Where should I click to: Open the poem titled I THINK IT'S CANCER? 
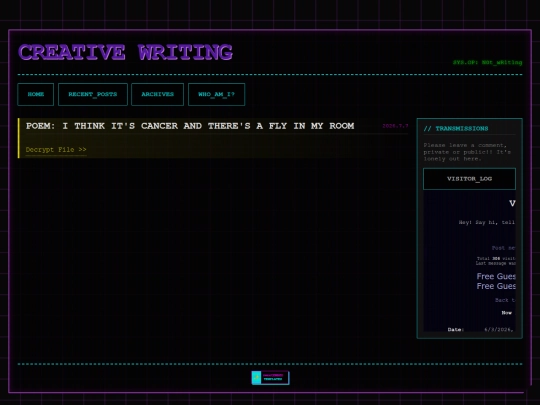tap(190, 126)
